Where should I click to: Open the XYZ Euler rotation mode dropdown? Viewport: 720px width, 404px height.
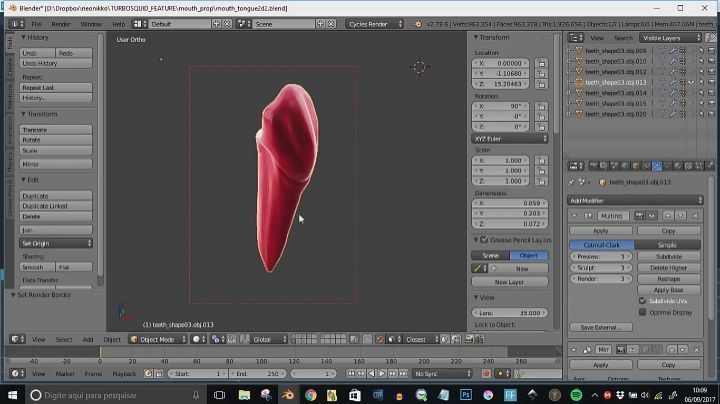[x=510, y=139]
